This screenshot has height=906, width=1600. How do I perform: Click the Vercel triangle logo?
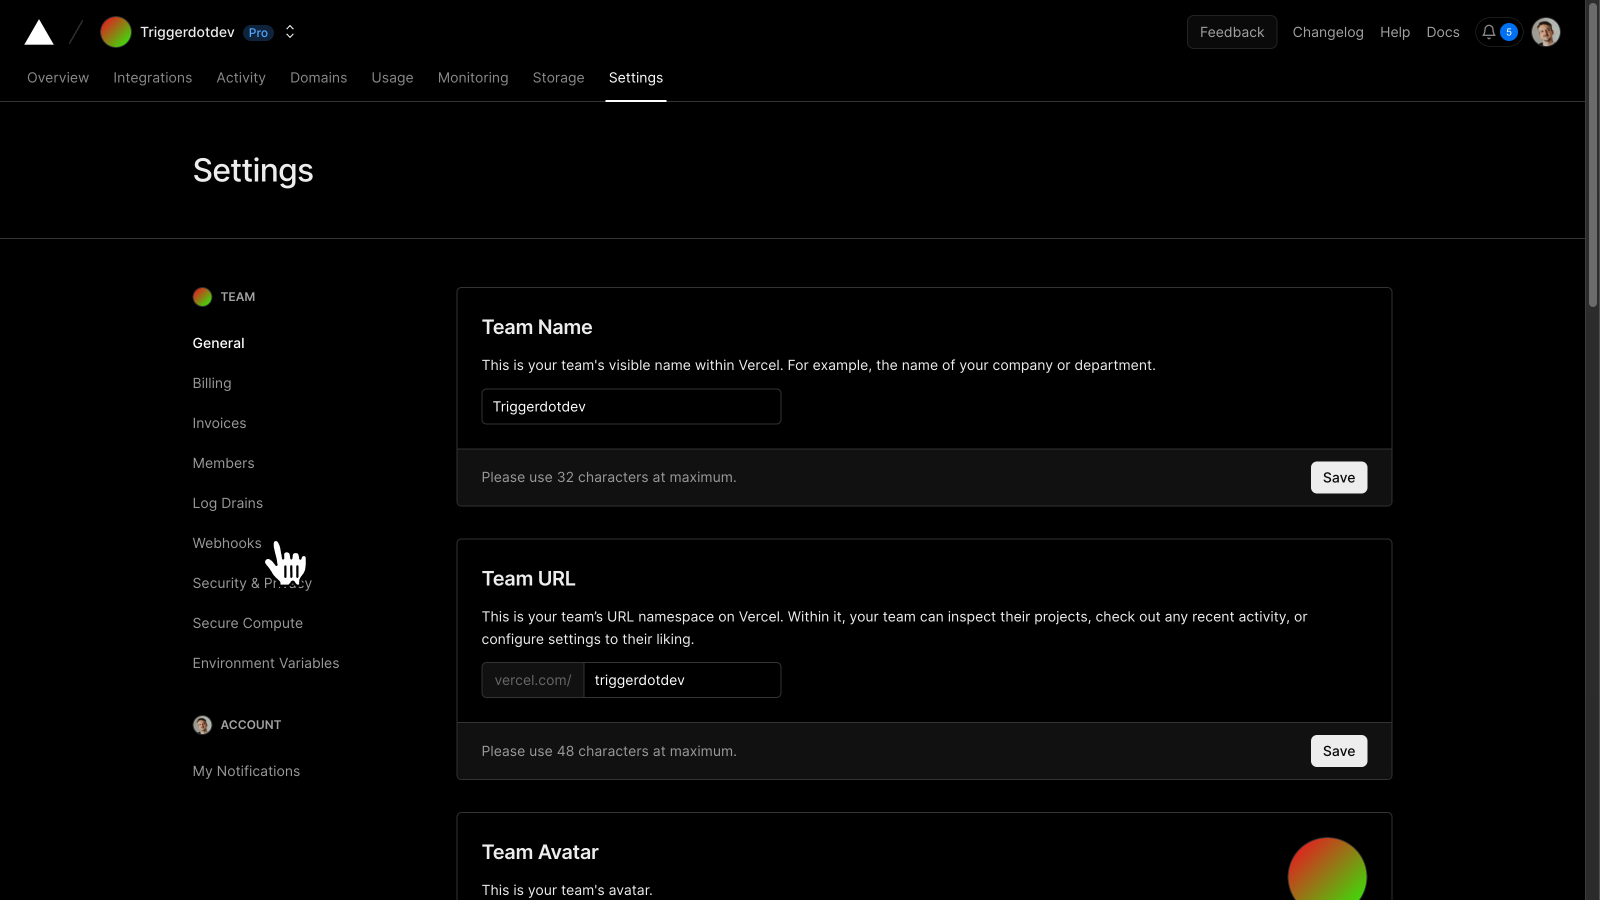point(39,32)
